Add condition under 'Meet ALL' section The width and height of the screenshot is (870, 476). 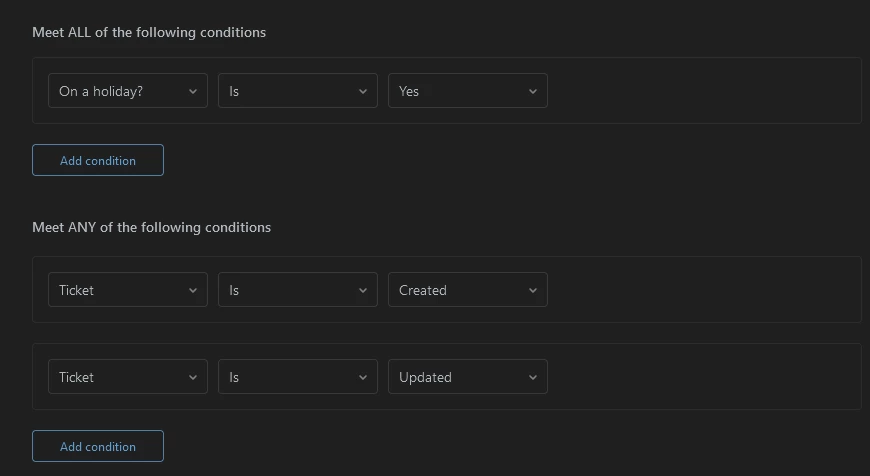[x=98, y=160]
